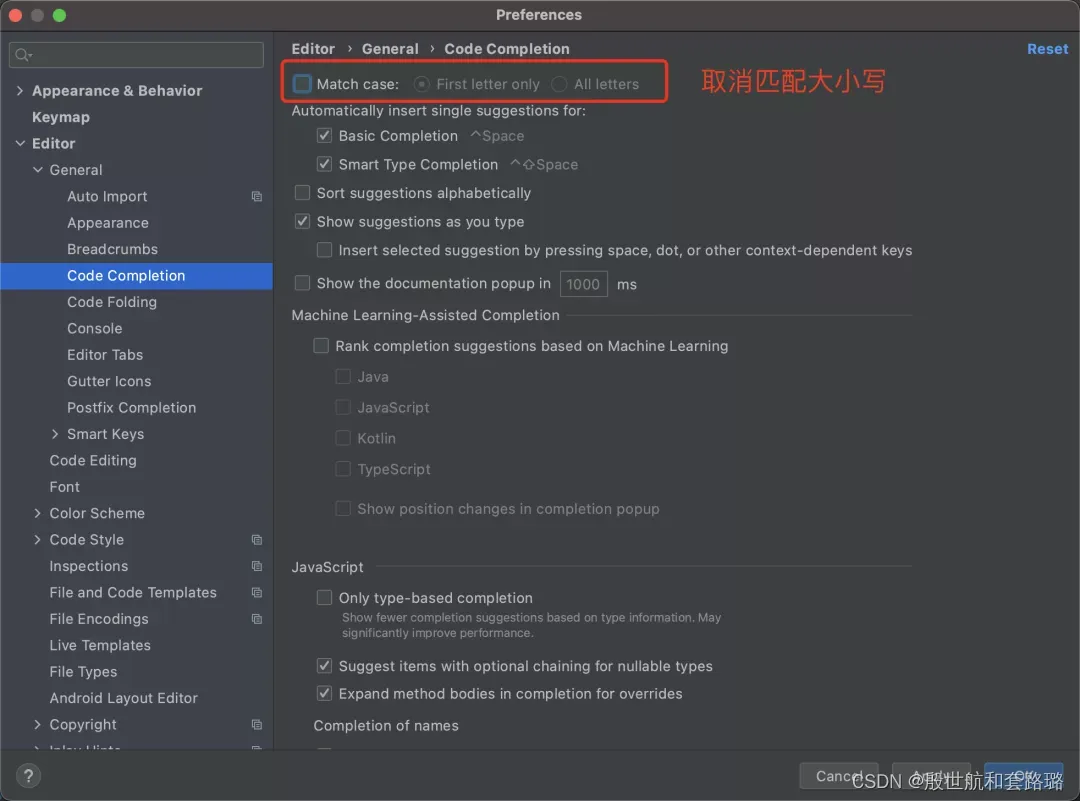This screenshot has width=1080, height=801.
Task: Enable Only type-based completion
Action: coord(324,597)
